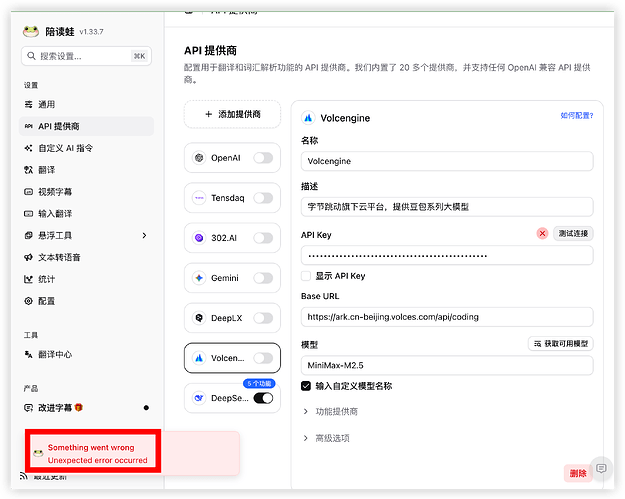625x499 pixels.
Task: Click the OpenAI logo icon
Action: pos(199,158)
